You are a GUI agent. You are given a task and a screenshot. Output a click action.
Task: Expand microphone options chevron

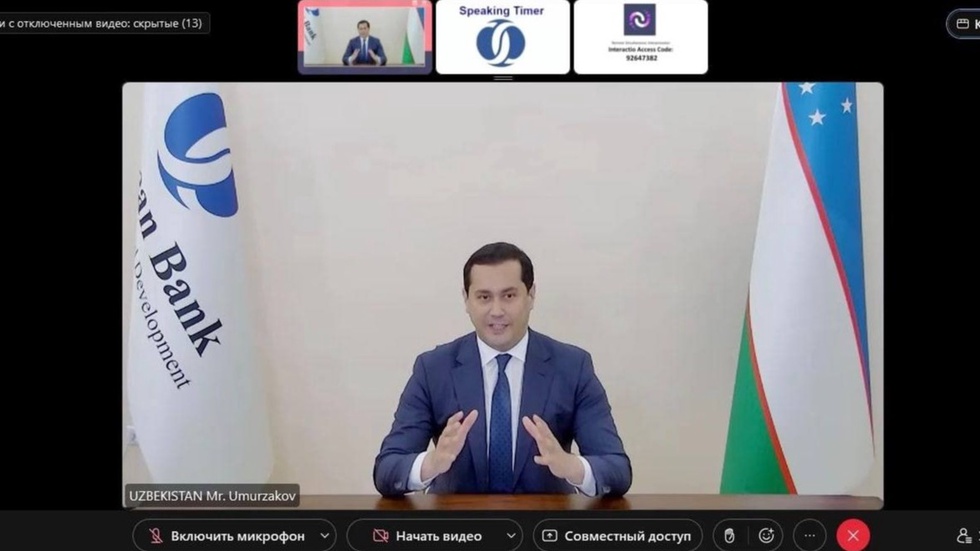(x=324, y=536)
